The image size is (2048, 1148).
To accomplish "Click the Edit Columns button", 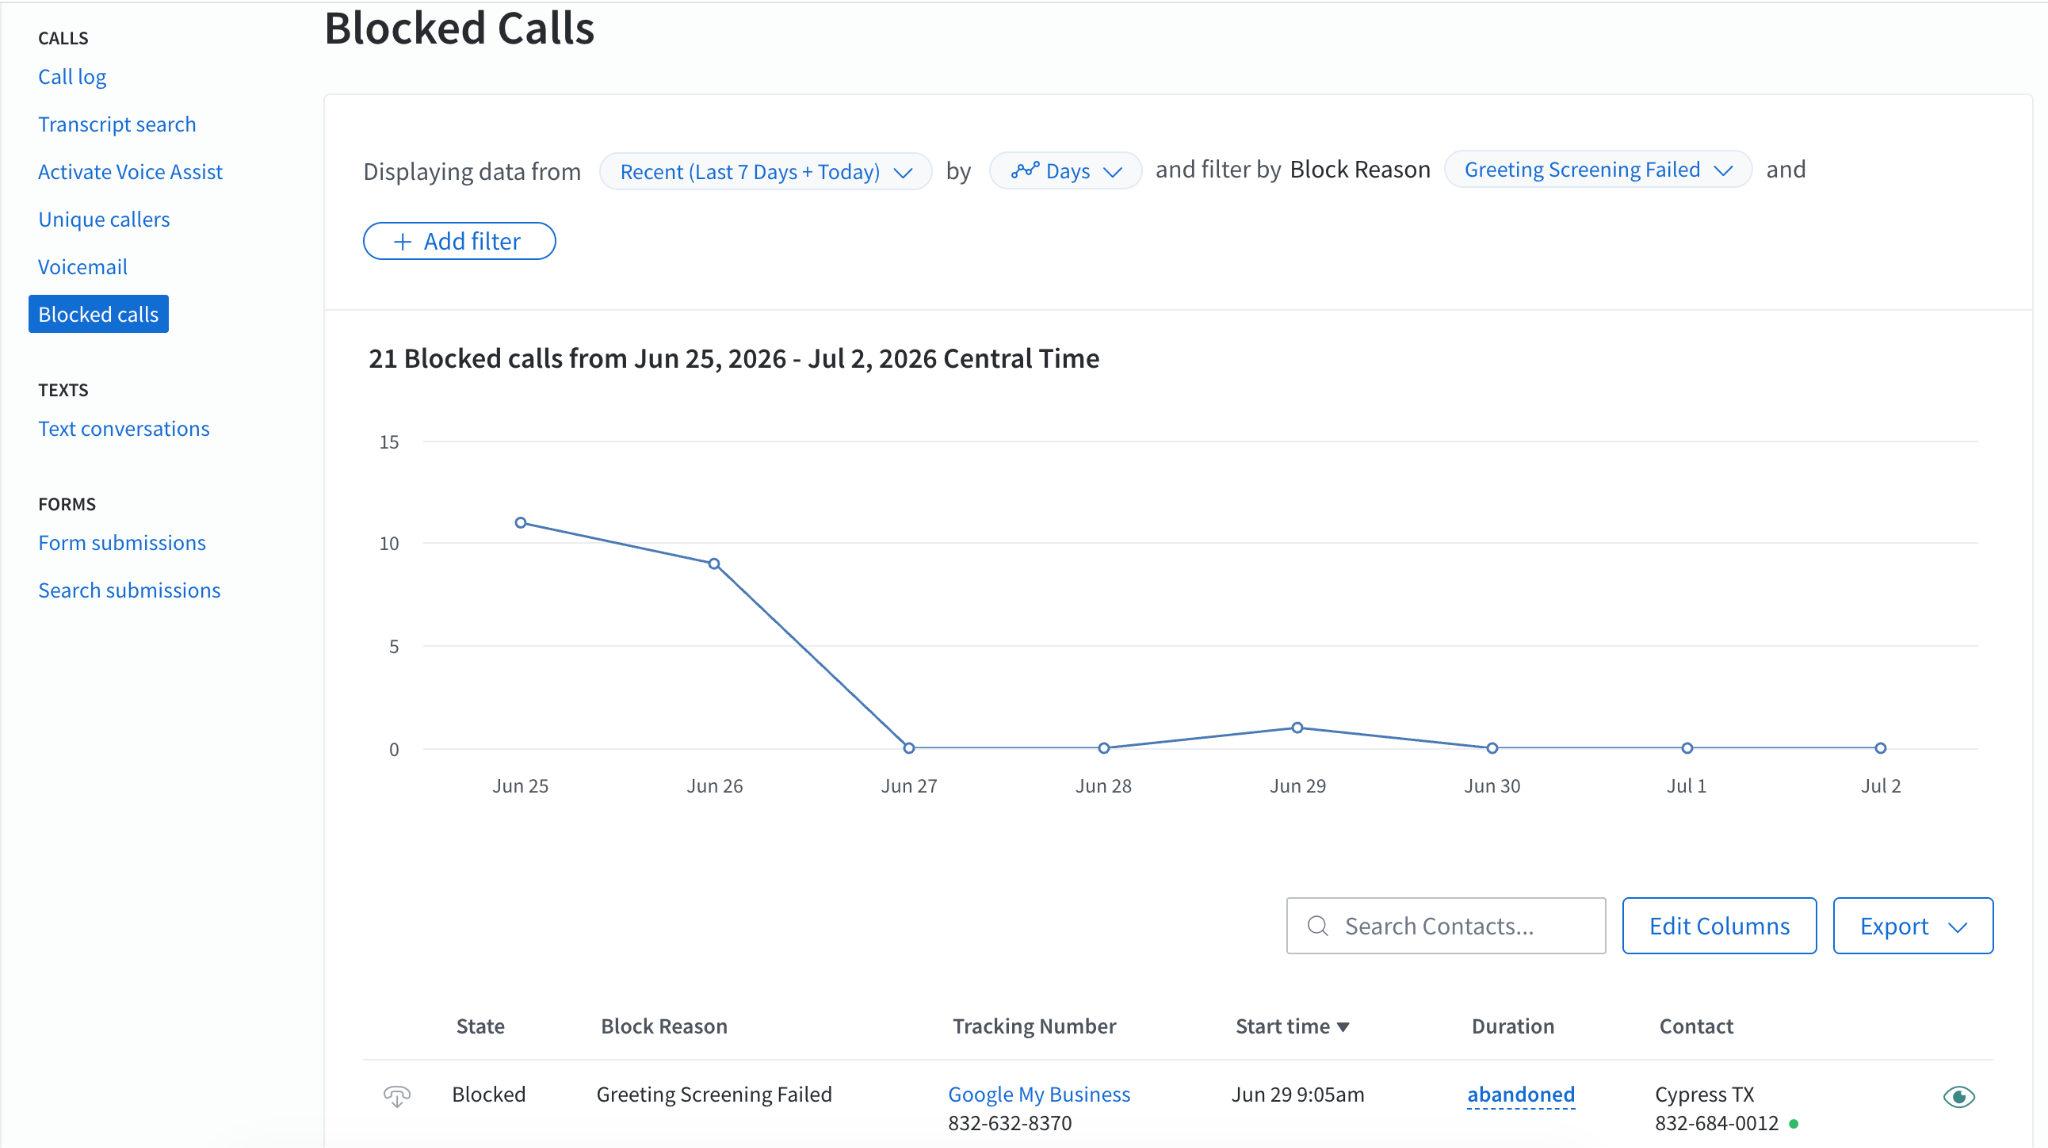I will tap(1719, 926).
